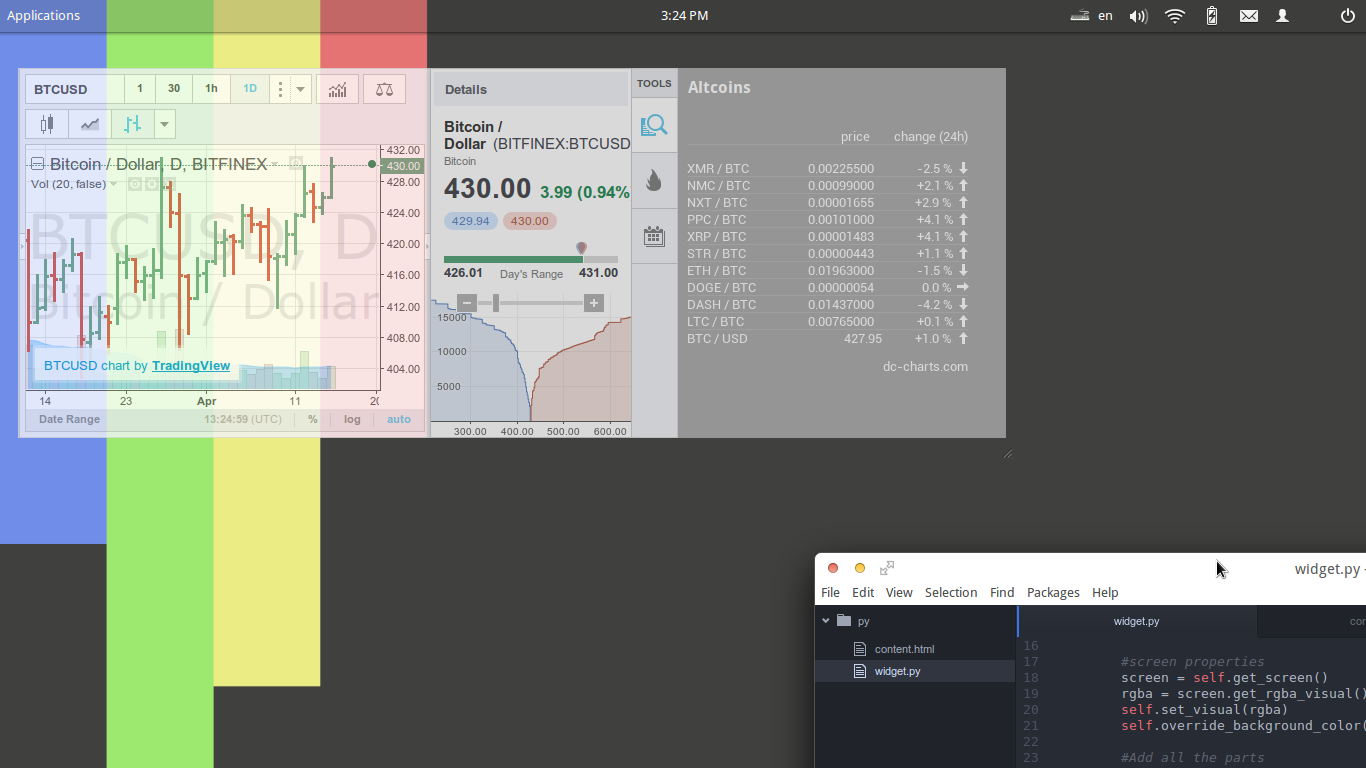Screen dimensions: 1366x768
Task: Open the symbol details magnifier tool
Action: click(x=654, y=125)
